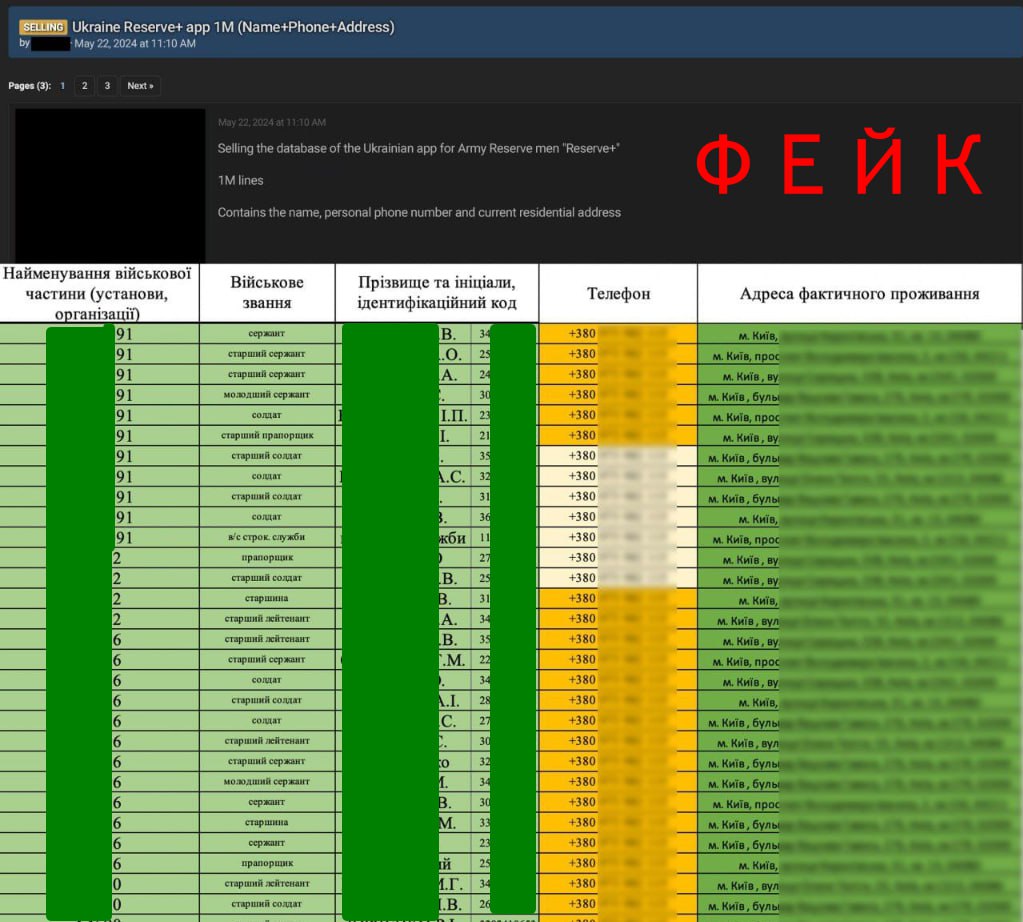The height and width of the screenshot is (922, 1023).
Task: Click the 'Selling the database' post sentence
Action: (x=418, y=148)
